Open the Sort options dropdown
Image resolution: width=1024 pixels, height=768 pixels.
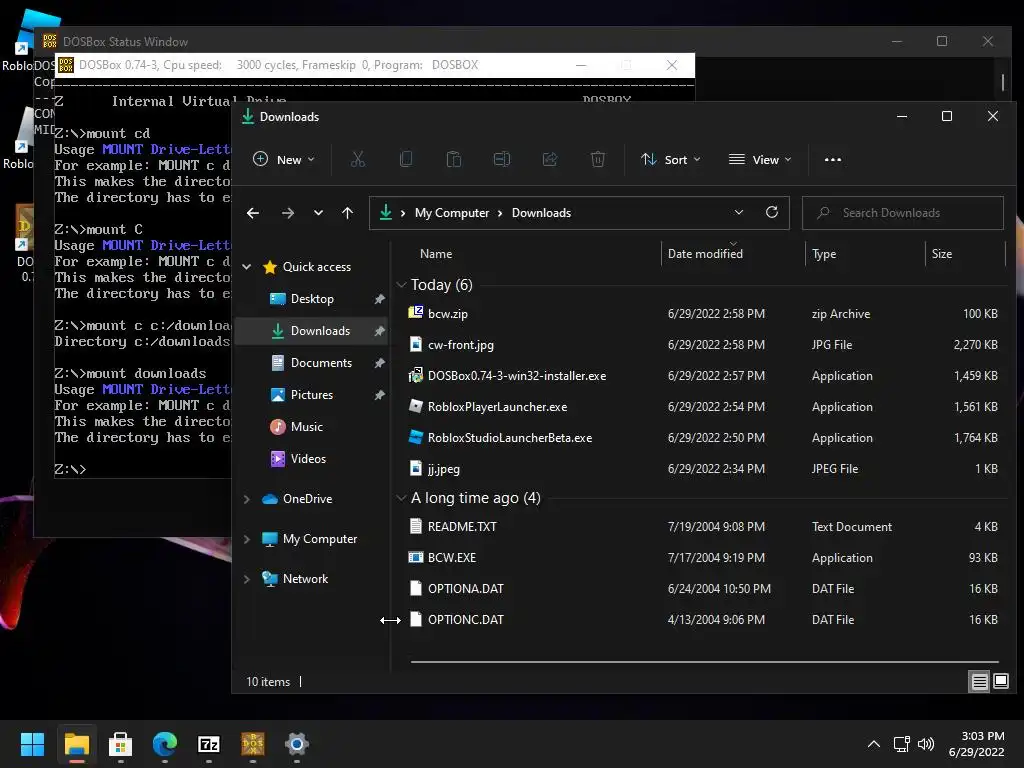point(671,159)
